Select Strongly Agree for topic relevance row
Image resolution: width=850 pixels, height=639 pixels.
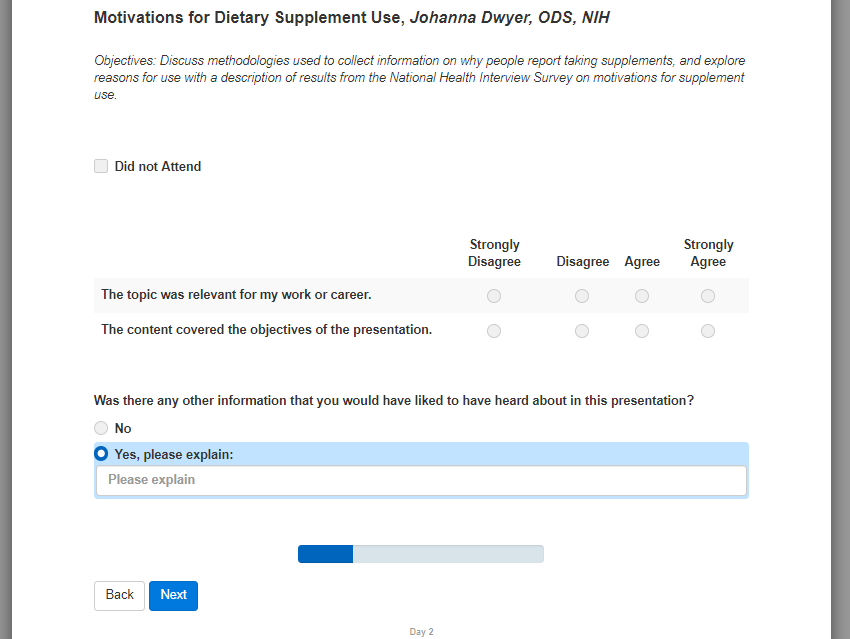[x=708, y=296]
